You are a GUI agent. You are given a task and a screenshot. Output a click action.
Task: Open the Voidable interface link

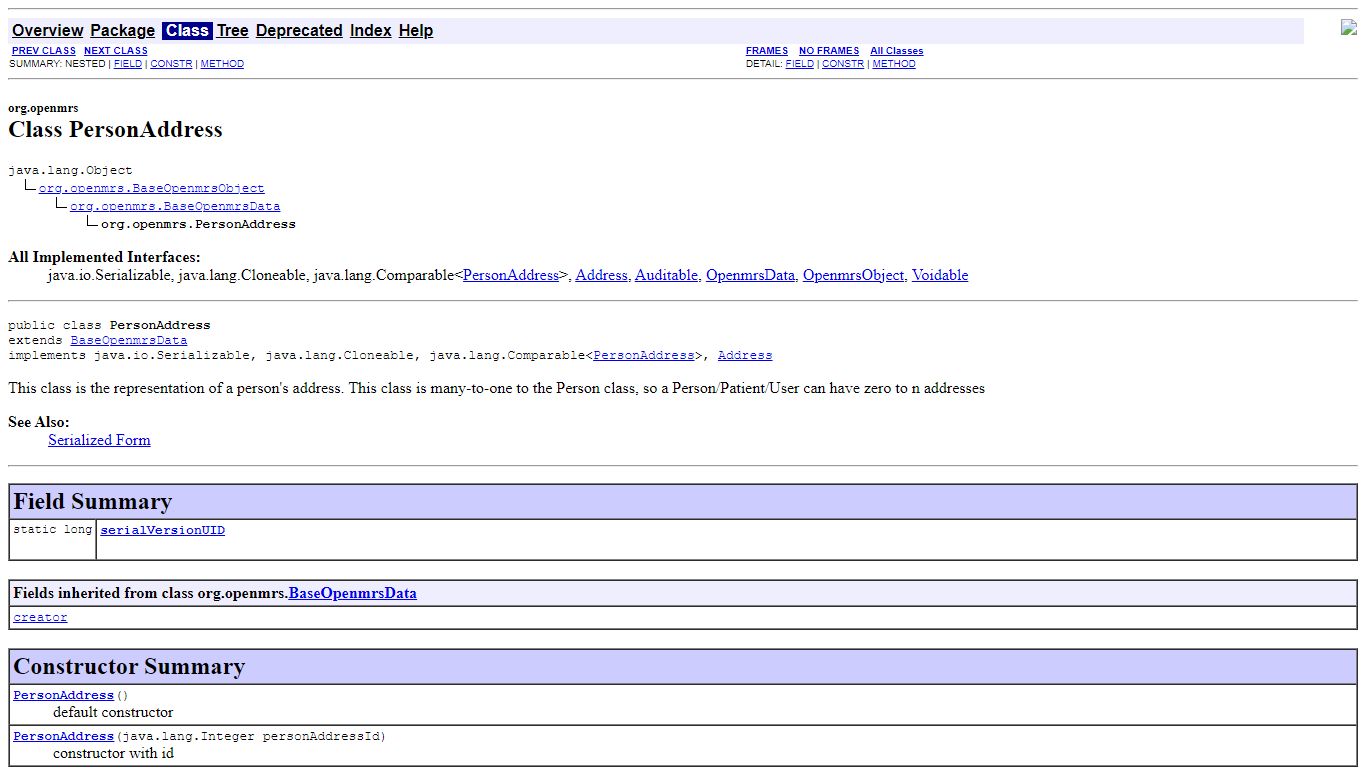[x=940, y=275]
